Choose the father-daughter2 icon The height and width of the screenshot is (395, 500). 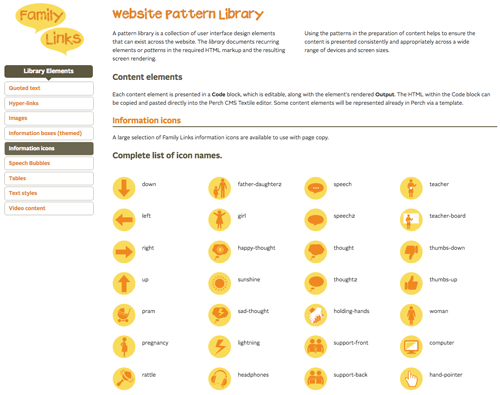click(x=220, y=188)
